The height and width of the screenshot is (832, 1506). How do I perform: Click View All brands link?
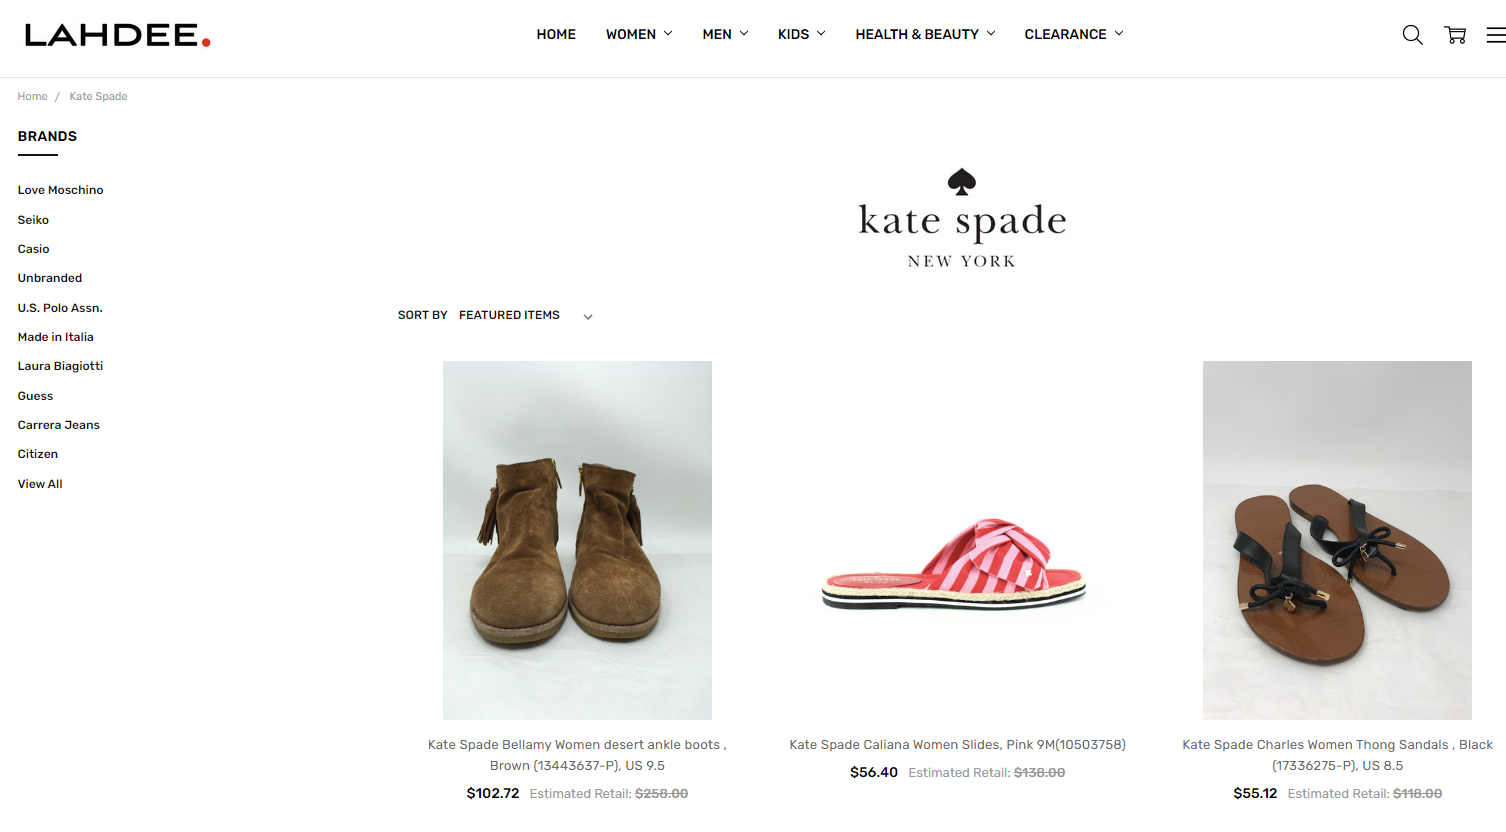[x=40, y=484]
